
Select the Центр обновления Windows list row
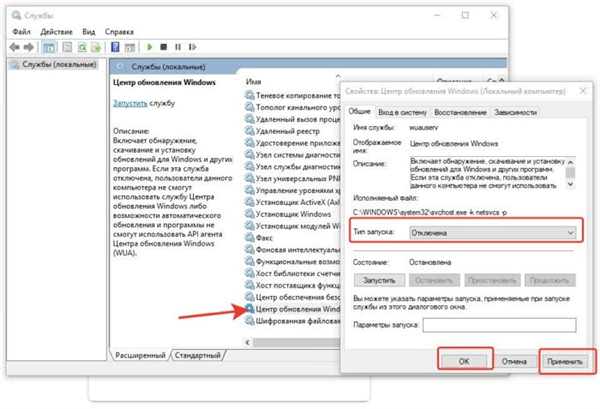tap(292, 309)
